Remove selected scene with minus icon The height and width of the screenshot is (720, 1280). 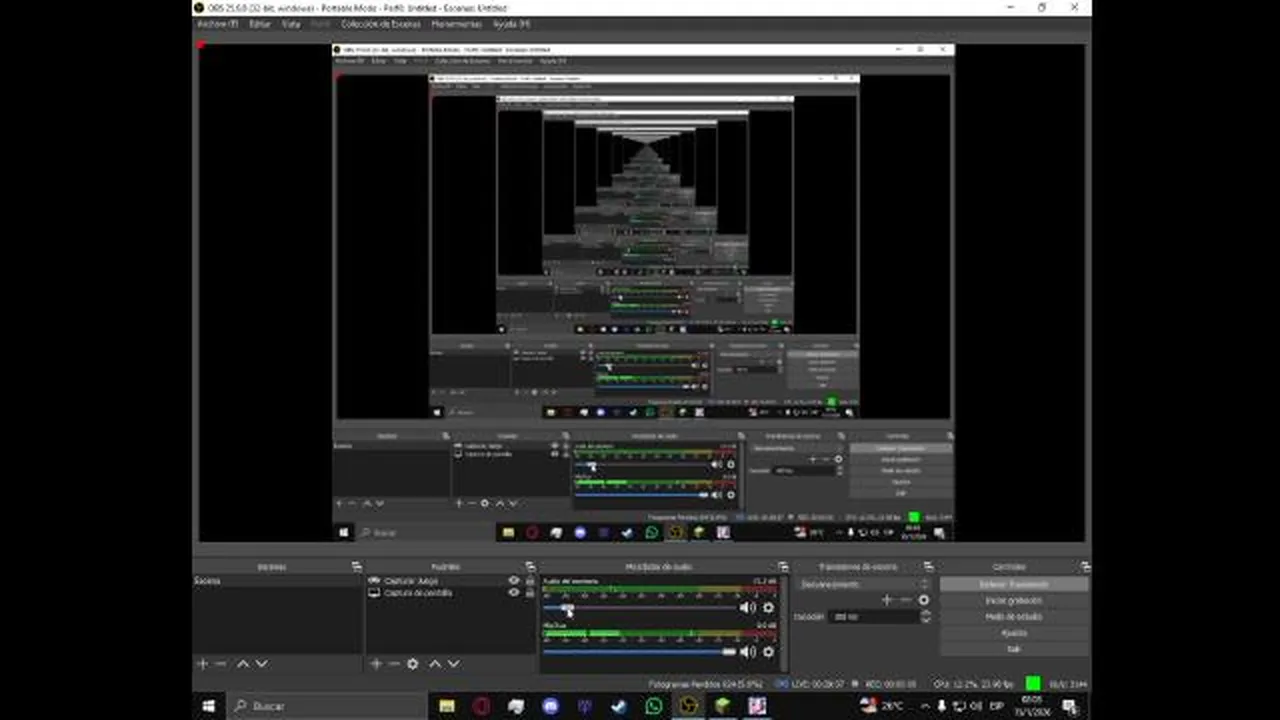tap(221, 663)
